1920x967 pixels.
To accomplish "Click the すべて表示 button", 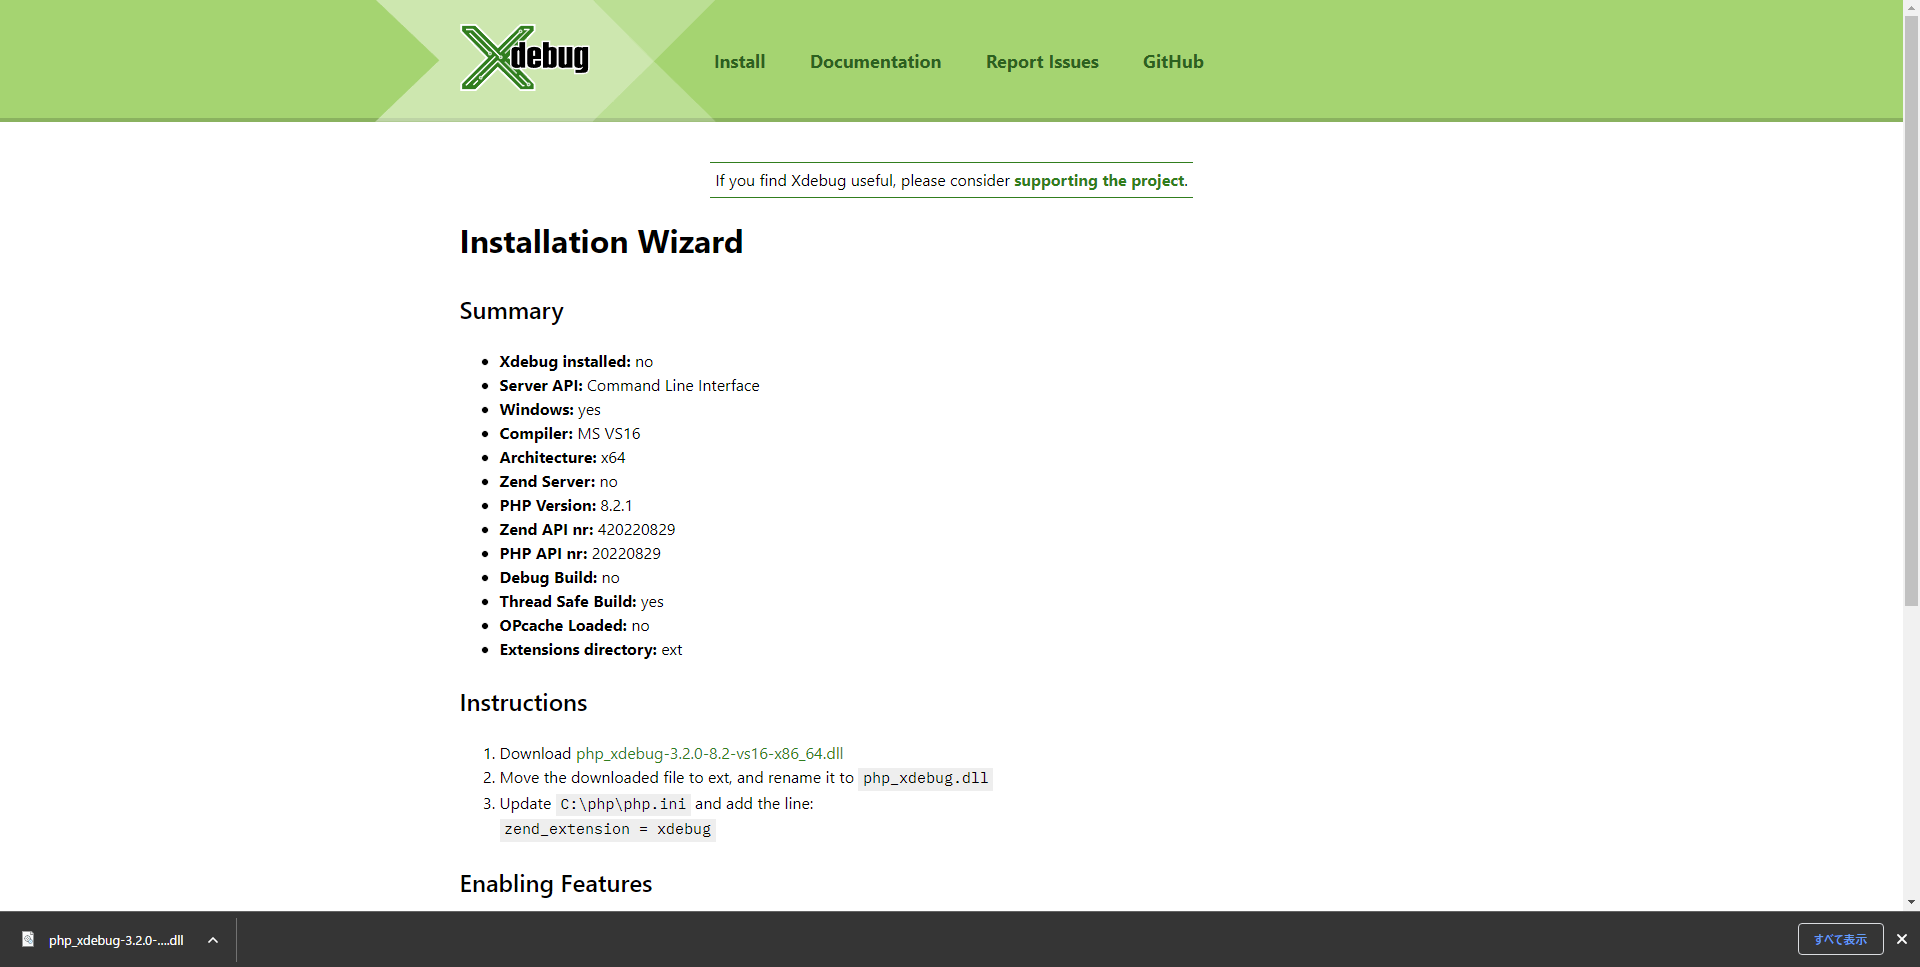I will pyautogui.click(x=1840, y=939).
